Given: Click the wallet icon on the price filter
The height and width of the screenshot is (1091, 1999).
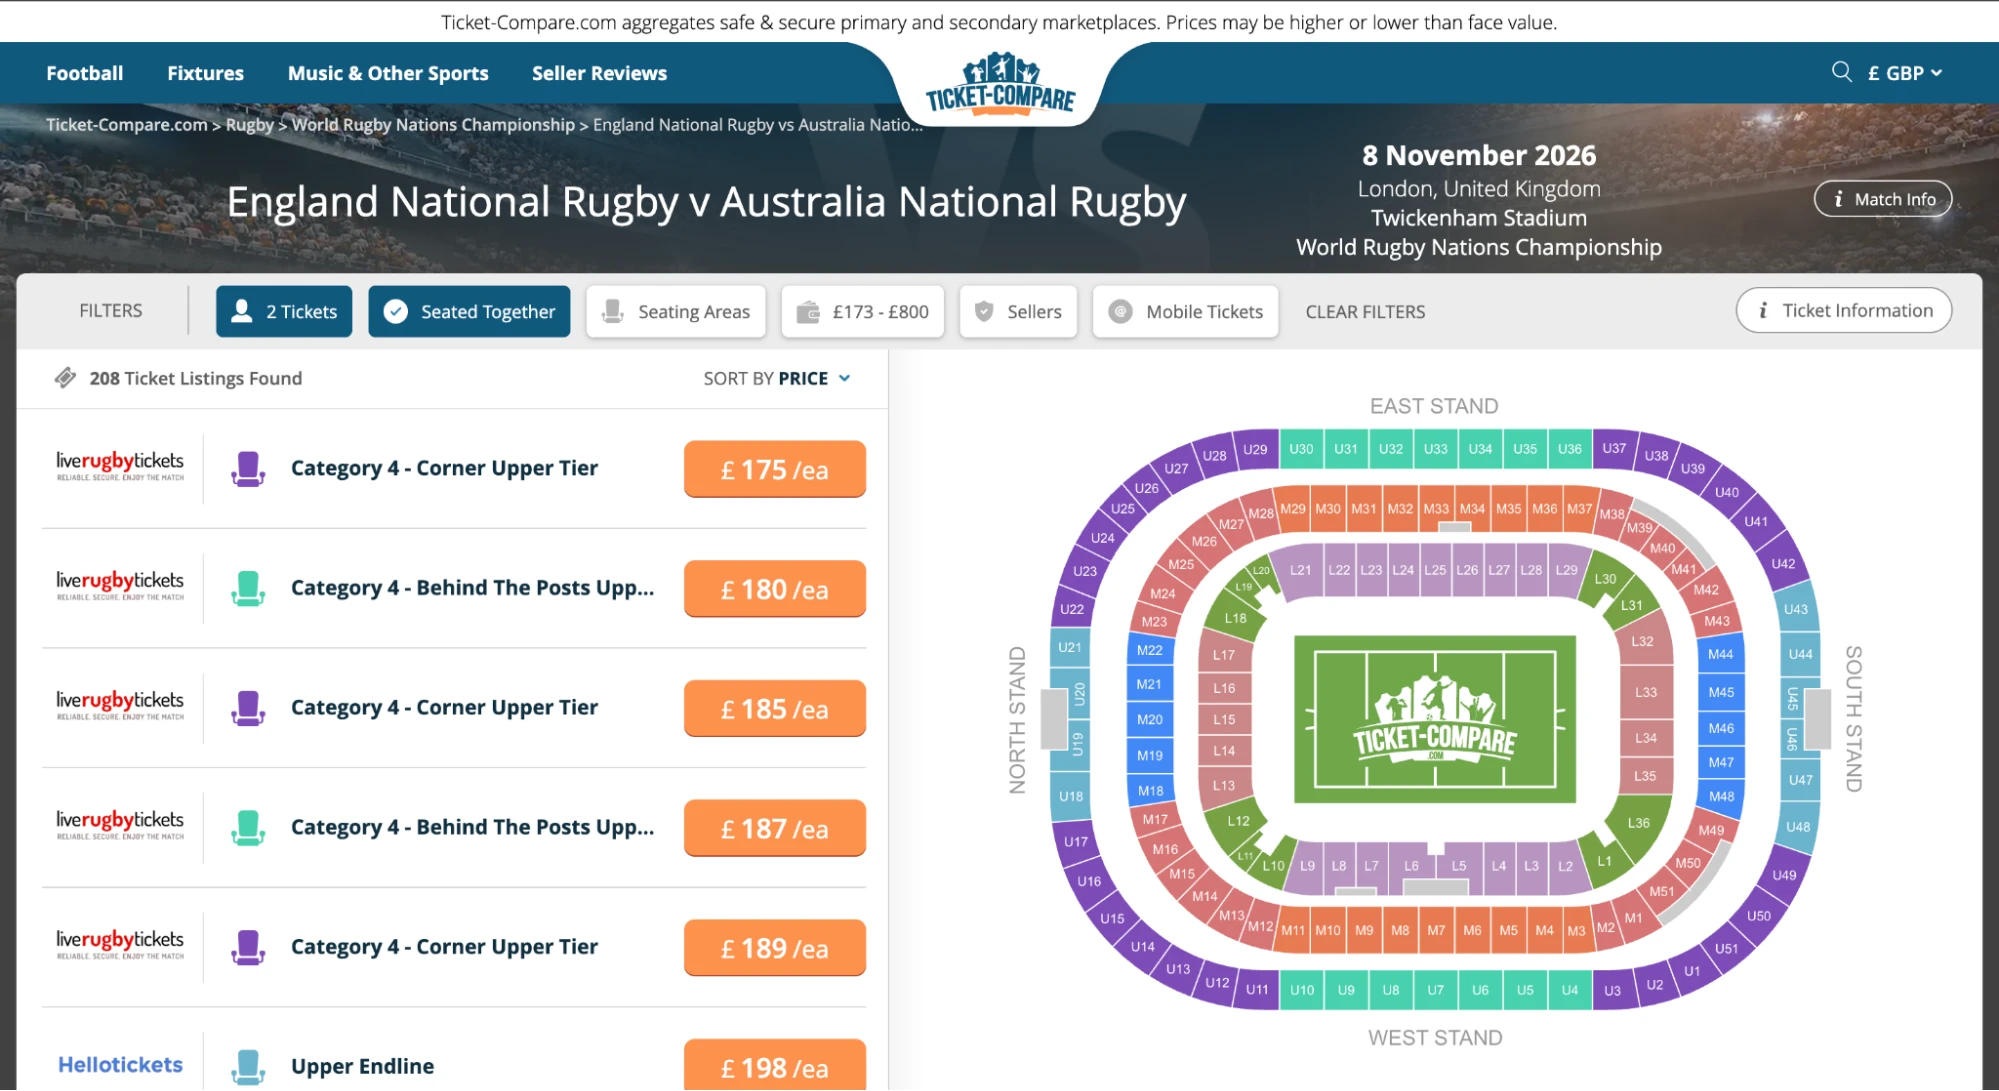Looking at the screenshot, I should point(809,311).
